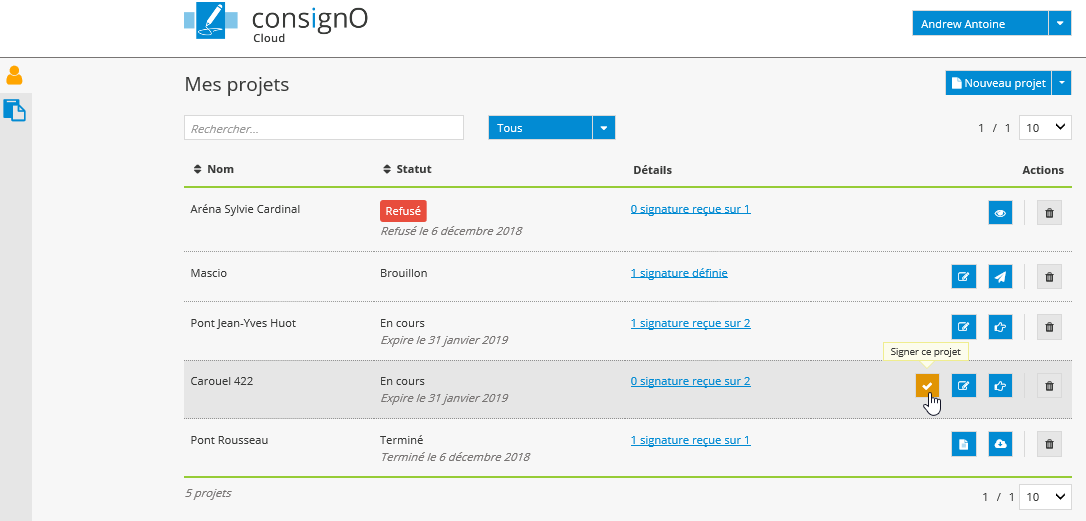Open the Pont Rousseau document icon
The width and height of the screenshot is (1086, 521).
pos(963,445)
